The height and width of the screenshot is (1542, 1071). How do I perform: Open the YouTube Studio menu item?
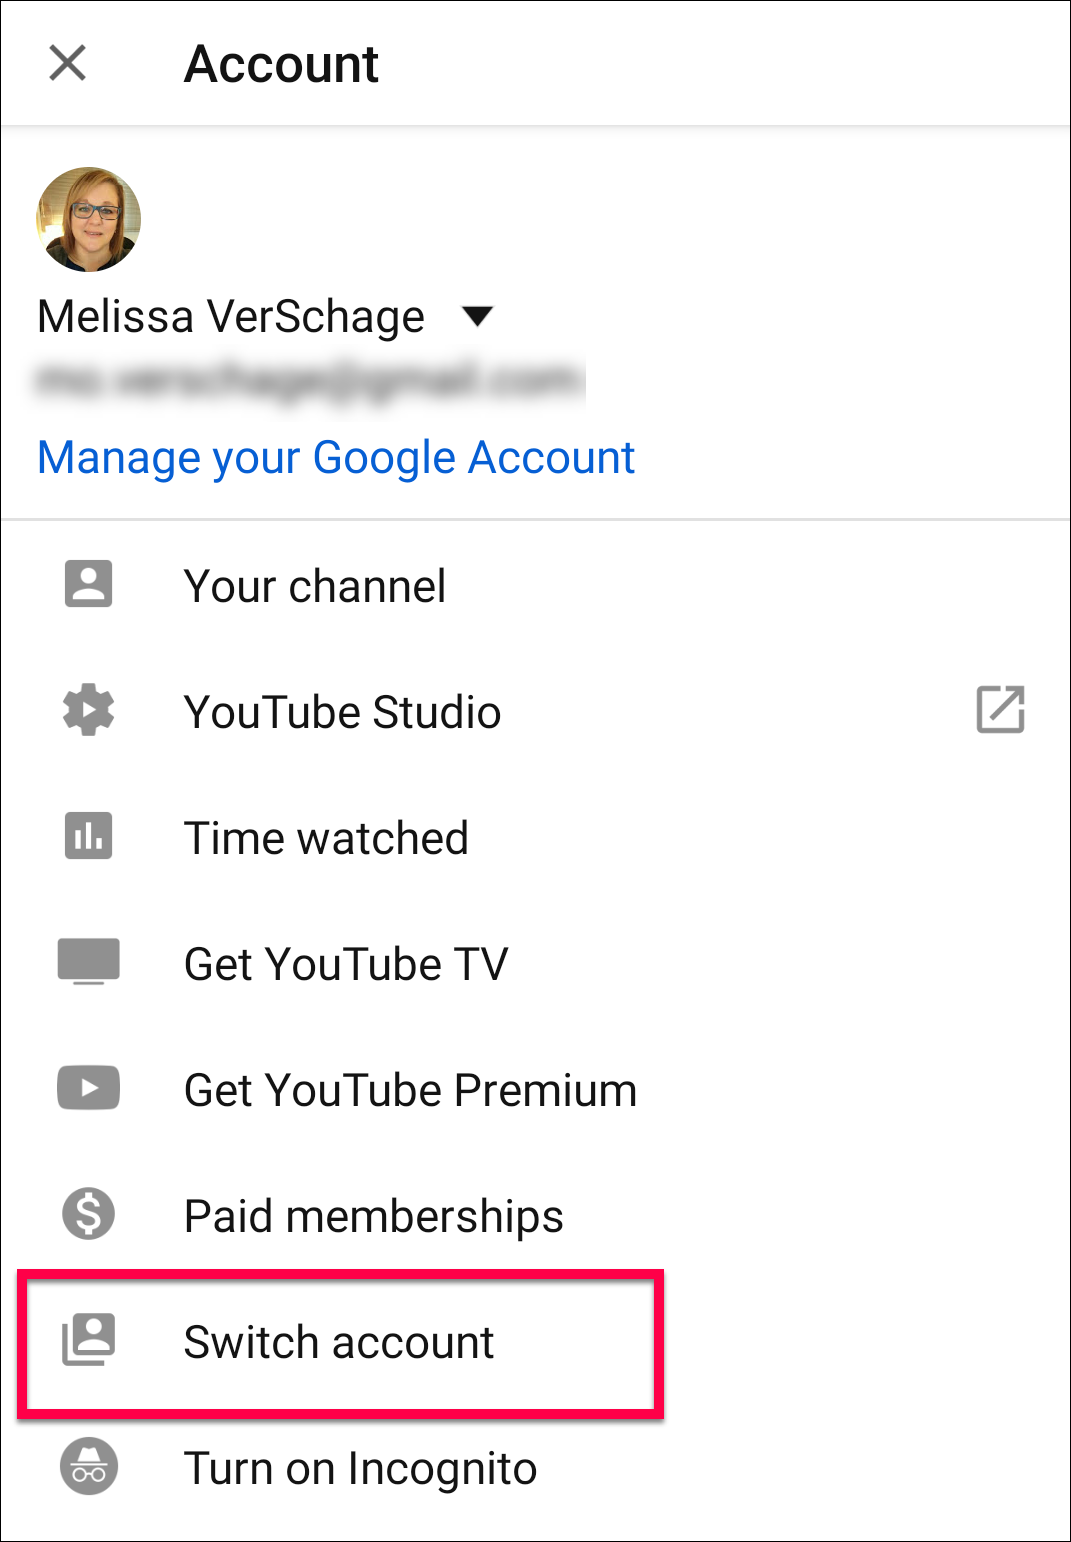(x=536, y=712)
